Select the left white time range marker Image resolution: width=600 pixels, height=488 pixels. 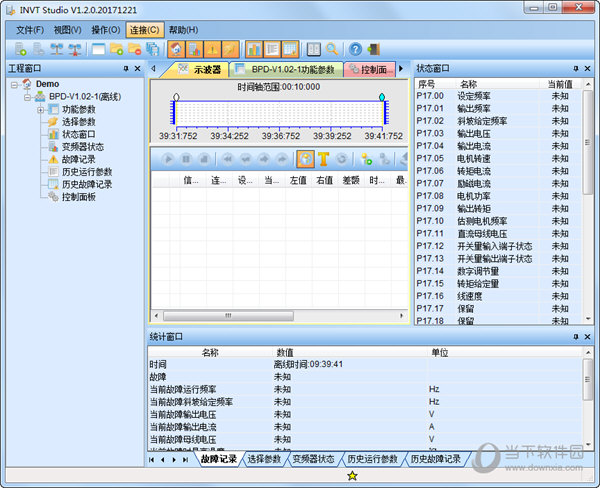tap(176, 97)
